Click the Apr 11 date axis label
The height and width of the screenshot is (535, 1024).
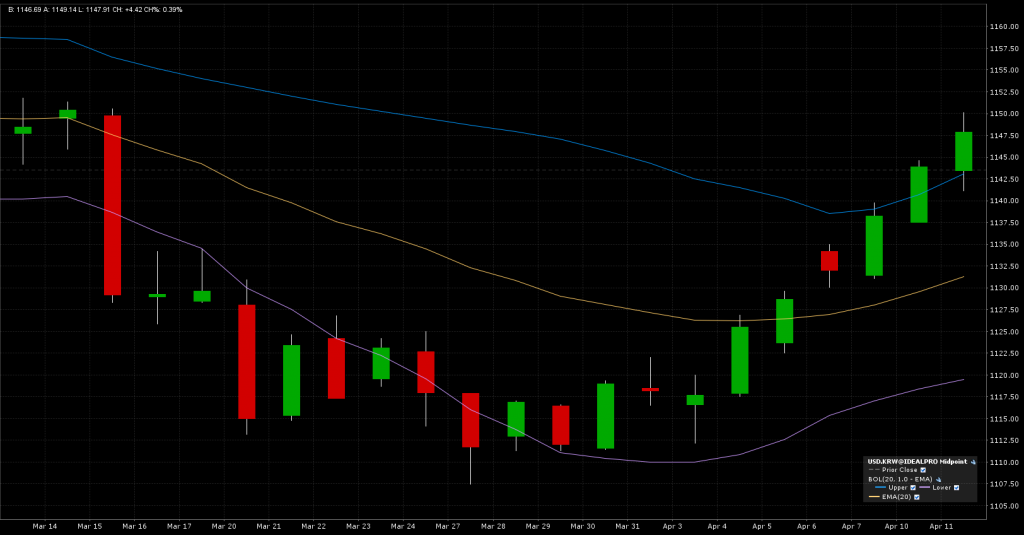(941, 527)
